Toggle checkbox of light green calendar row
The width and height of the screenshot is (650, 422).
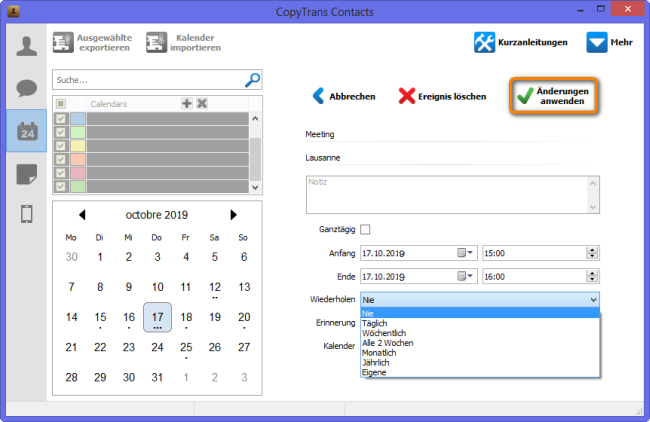coord(61,132)
